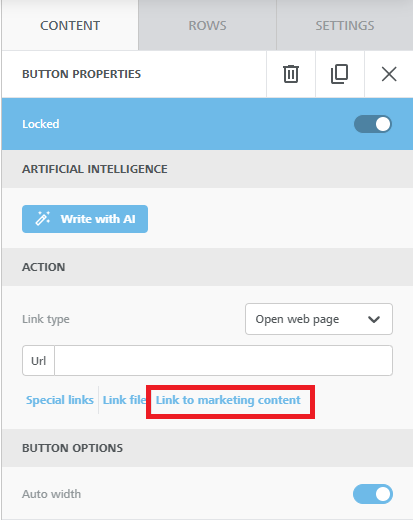This screenshot has width=413, height=520.
Task: Click the chevron arrow on Open web page
Action: pos(374,319)
